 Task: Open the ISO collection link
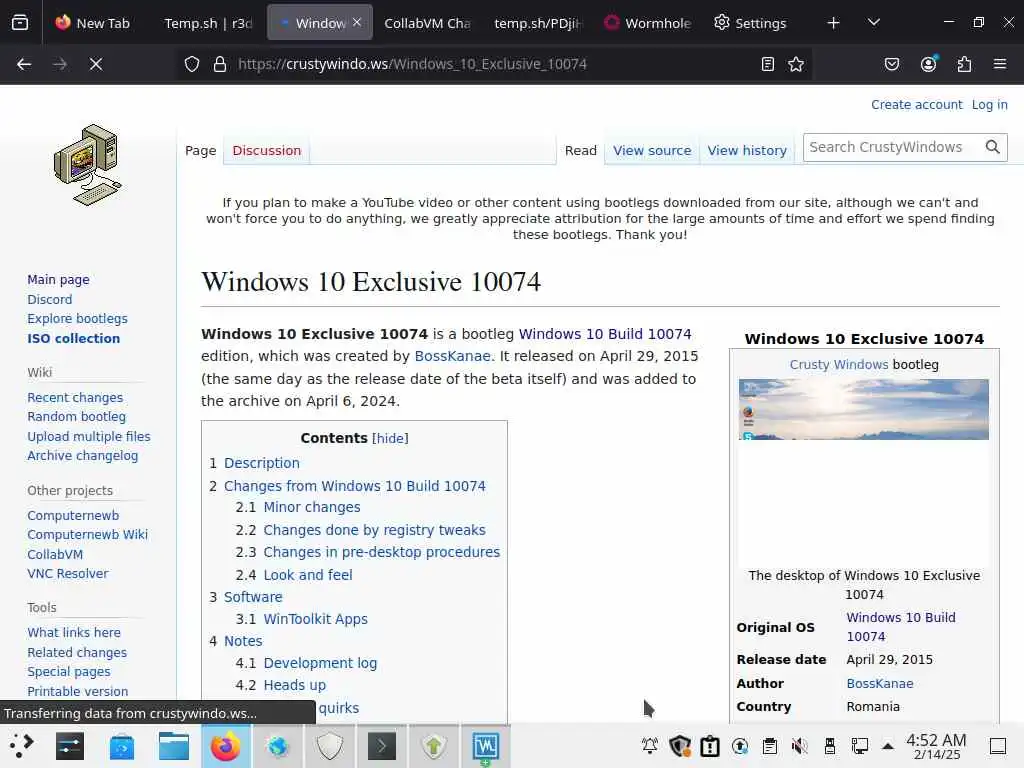pos(73,338)
